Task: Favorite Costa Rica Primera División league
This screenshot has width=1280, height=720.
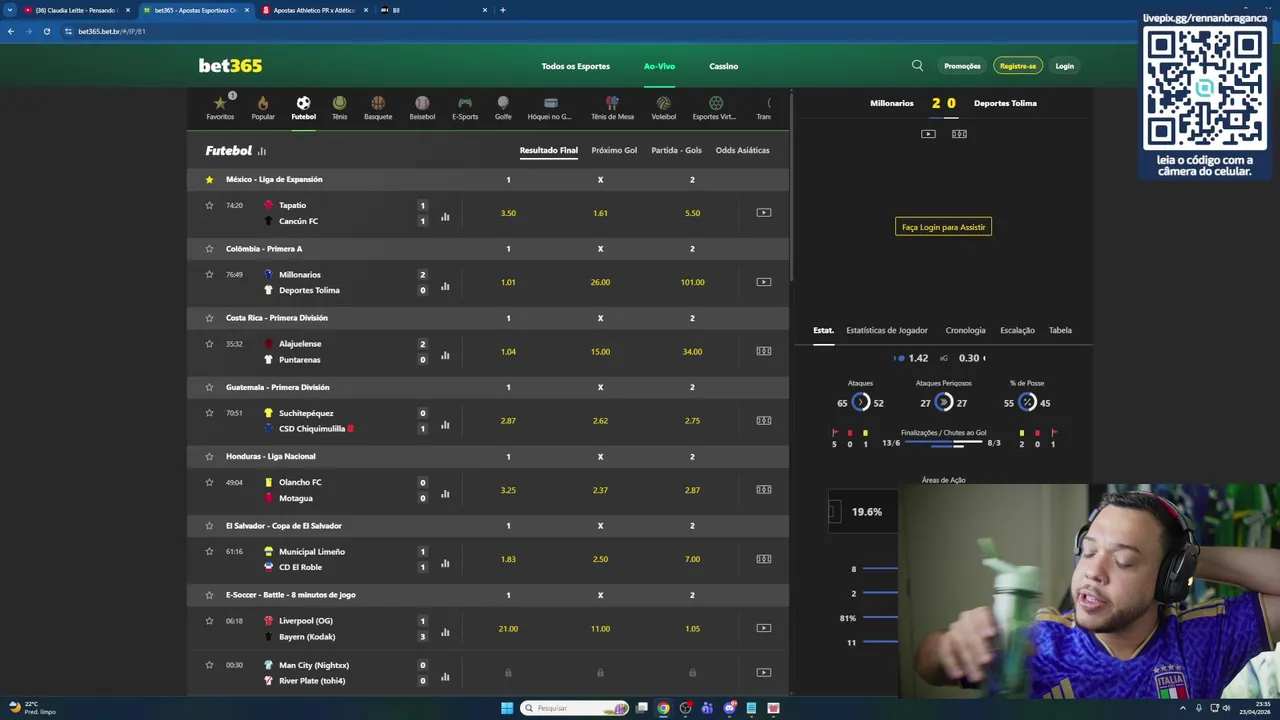Action: [x=209, y=318]
